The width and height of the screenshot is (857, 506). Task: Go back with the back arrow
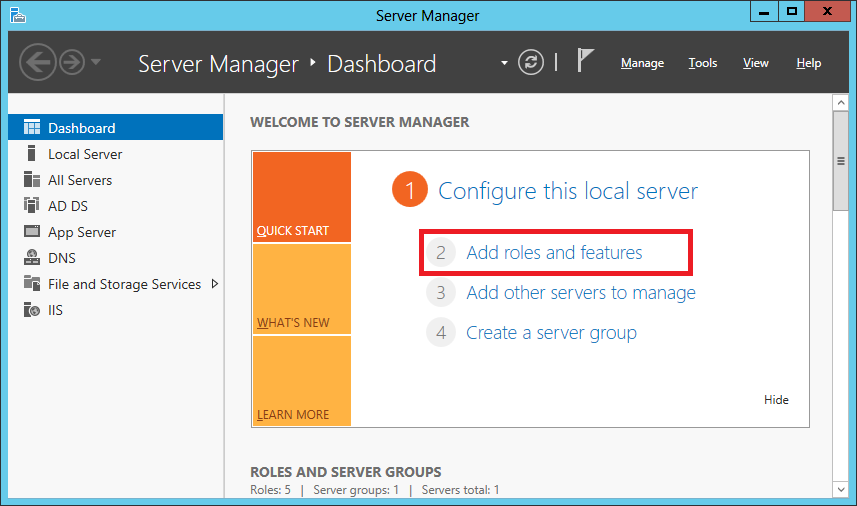37,63
